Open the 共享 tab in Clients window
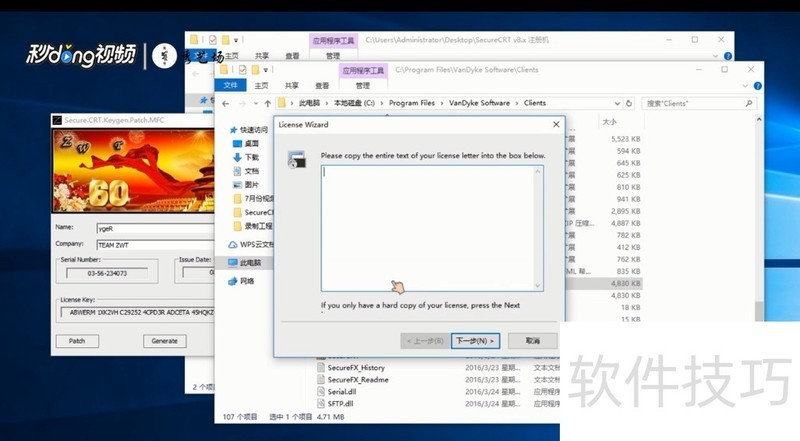 (x=291, y=86)
